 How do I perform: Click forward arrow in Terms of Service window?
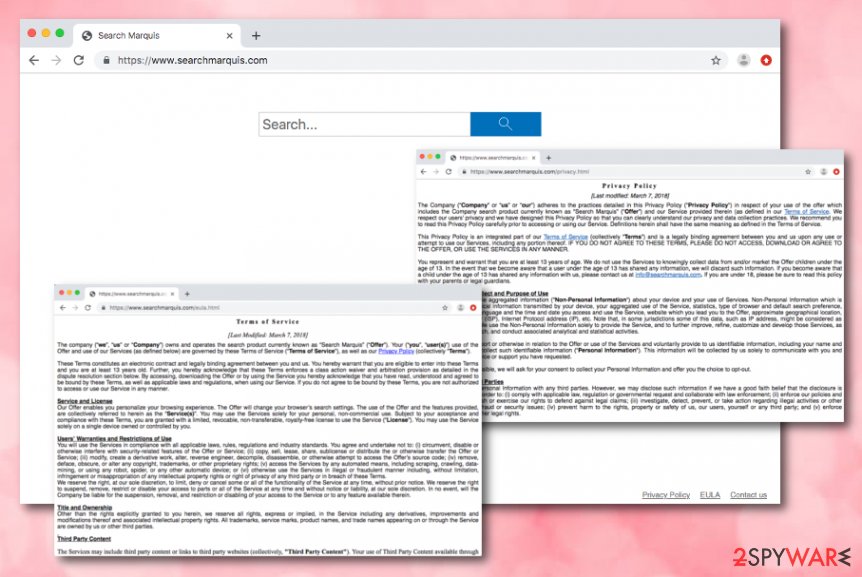click(75, 308)
